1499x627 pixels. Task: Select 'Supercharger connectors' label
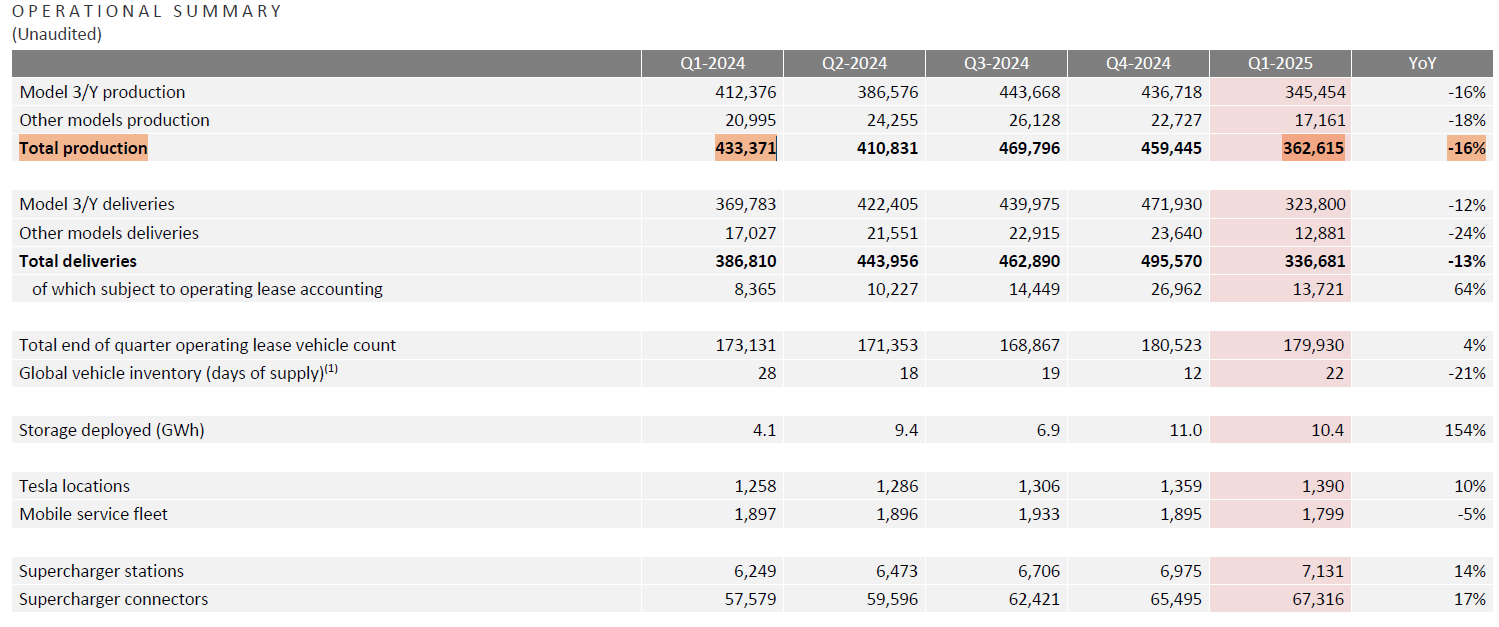(x=114, y=599)
